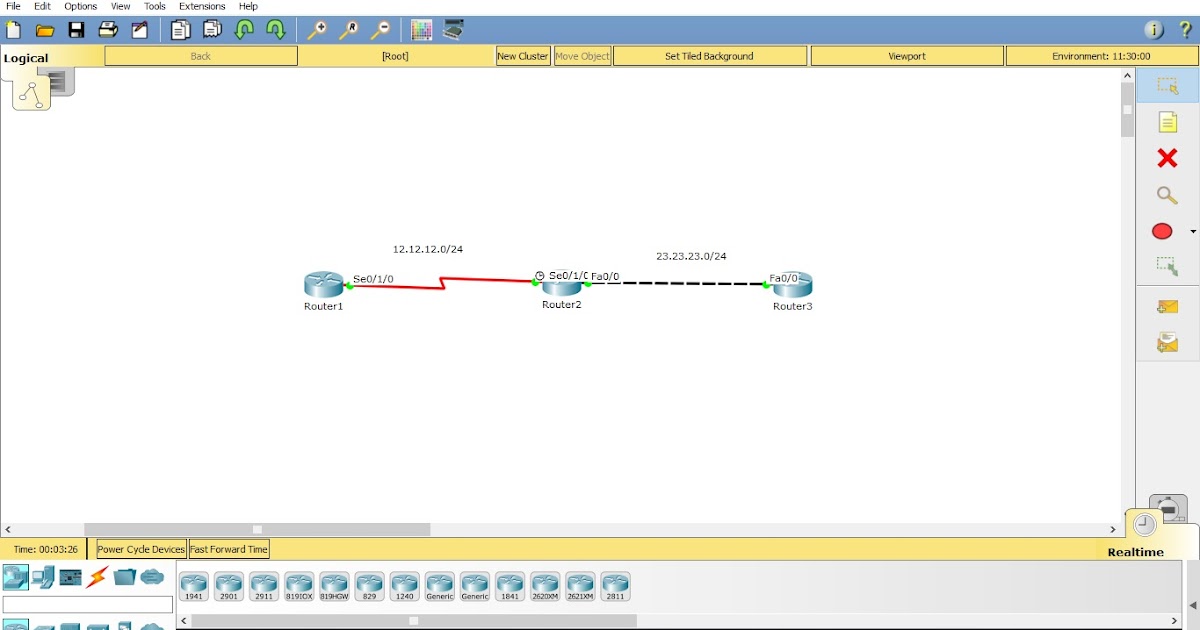Zoom in using the toolbar magnifier icon

click(x=318, y=30)
